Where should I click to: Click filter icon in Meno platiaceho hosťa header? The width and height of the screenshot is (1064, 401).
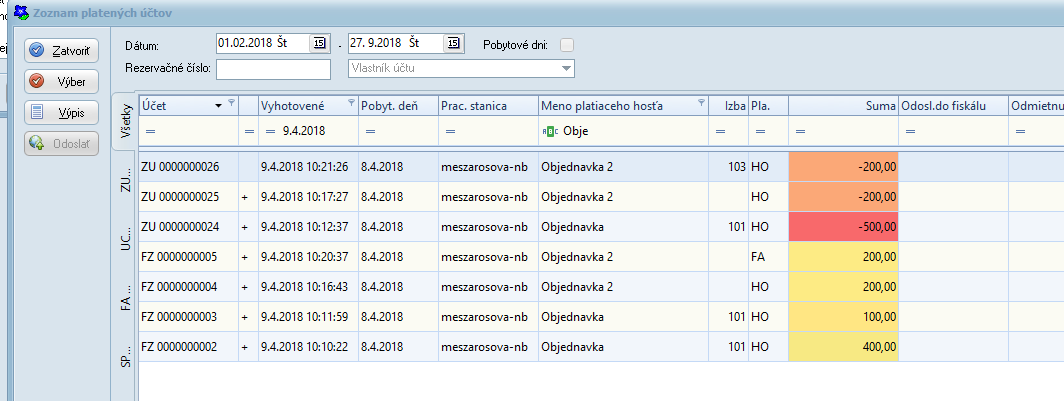[700, 104]
